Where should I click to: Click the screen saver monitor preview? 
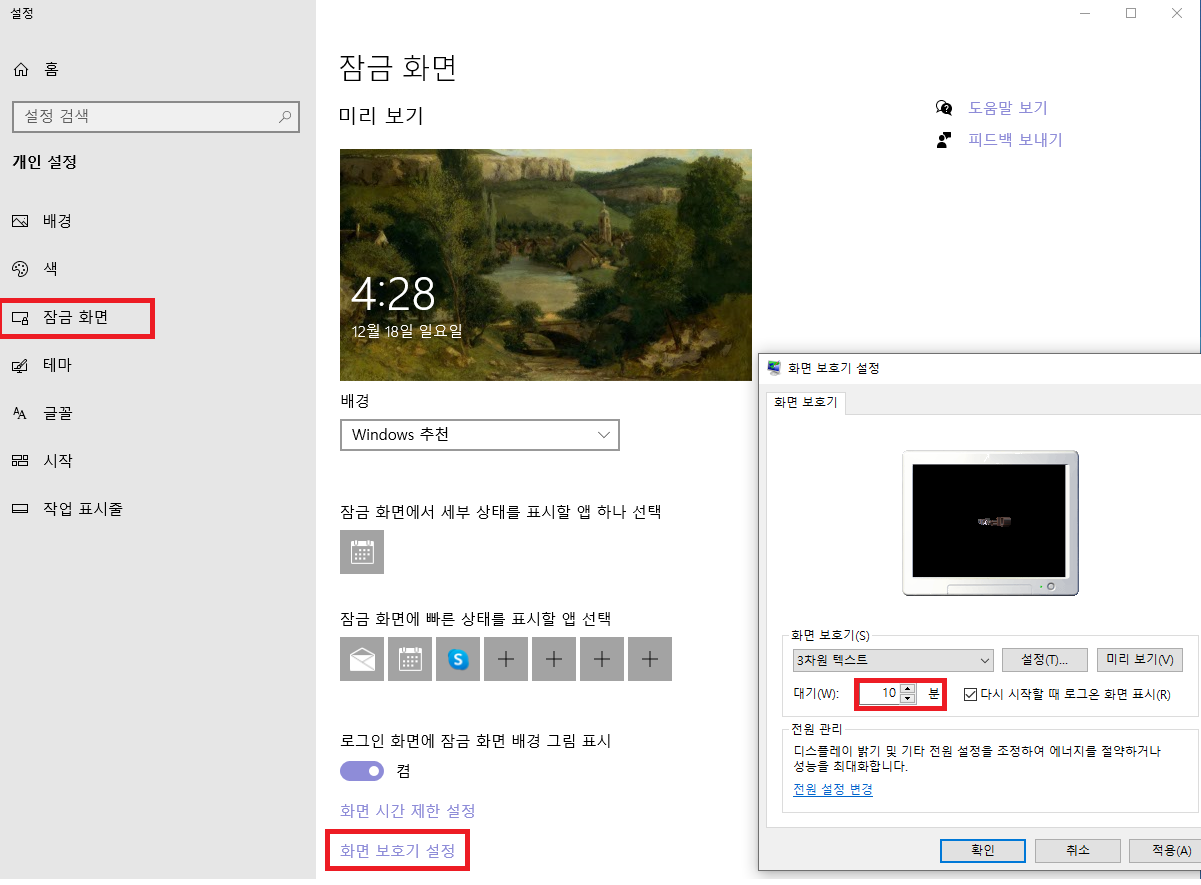click(991, 522)
